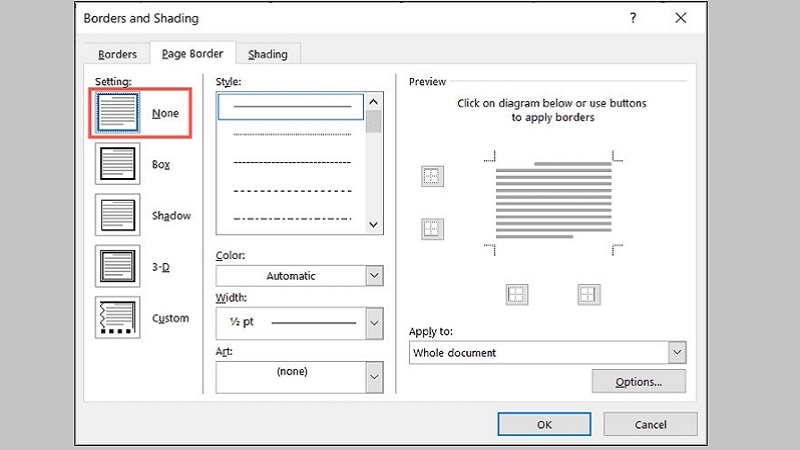The height and width of the screenshot is (450, 800).
Task: Select the dotted line in Style list
Action: point(291,133)
